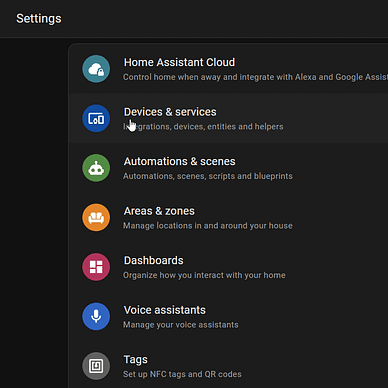Click 'Set up NFC tags and QR codes'
Image resolution: width=388 pixels, height=388 pixels.
[x=182, y=374]
